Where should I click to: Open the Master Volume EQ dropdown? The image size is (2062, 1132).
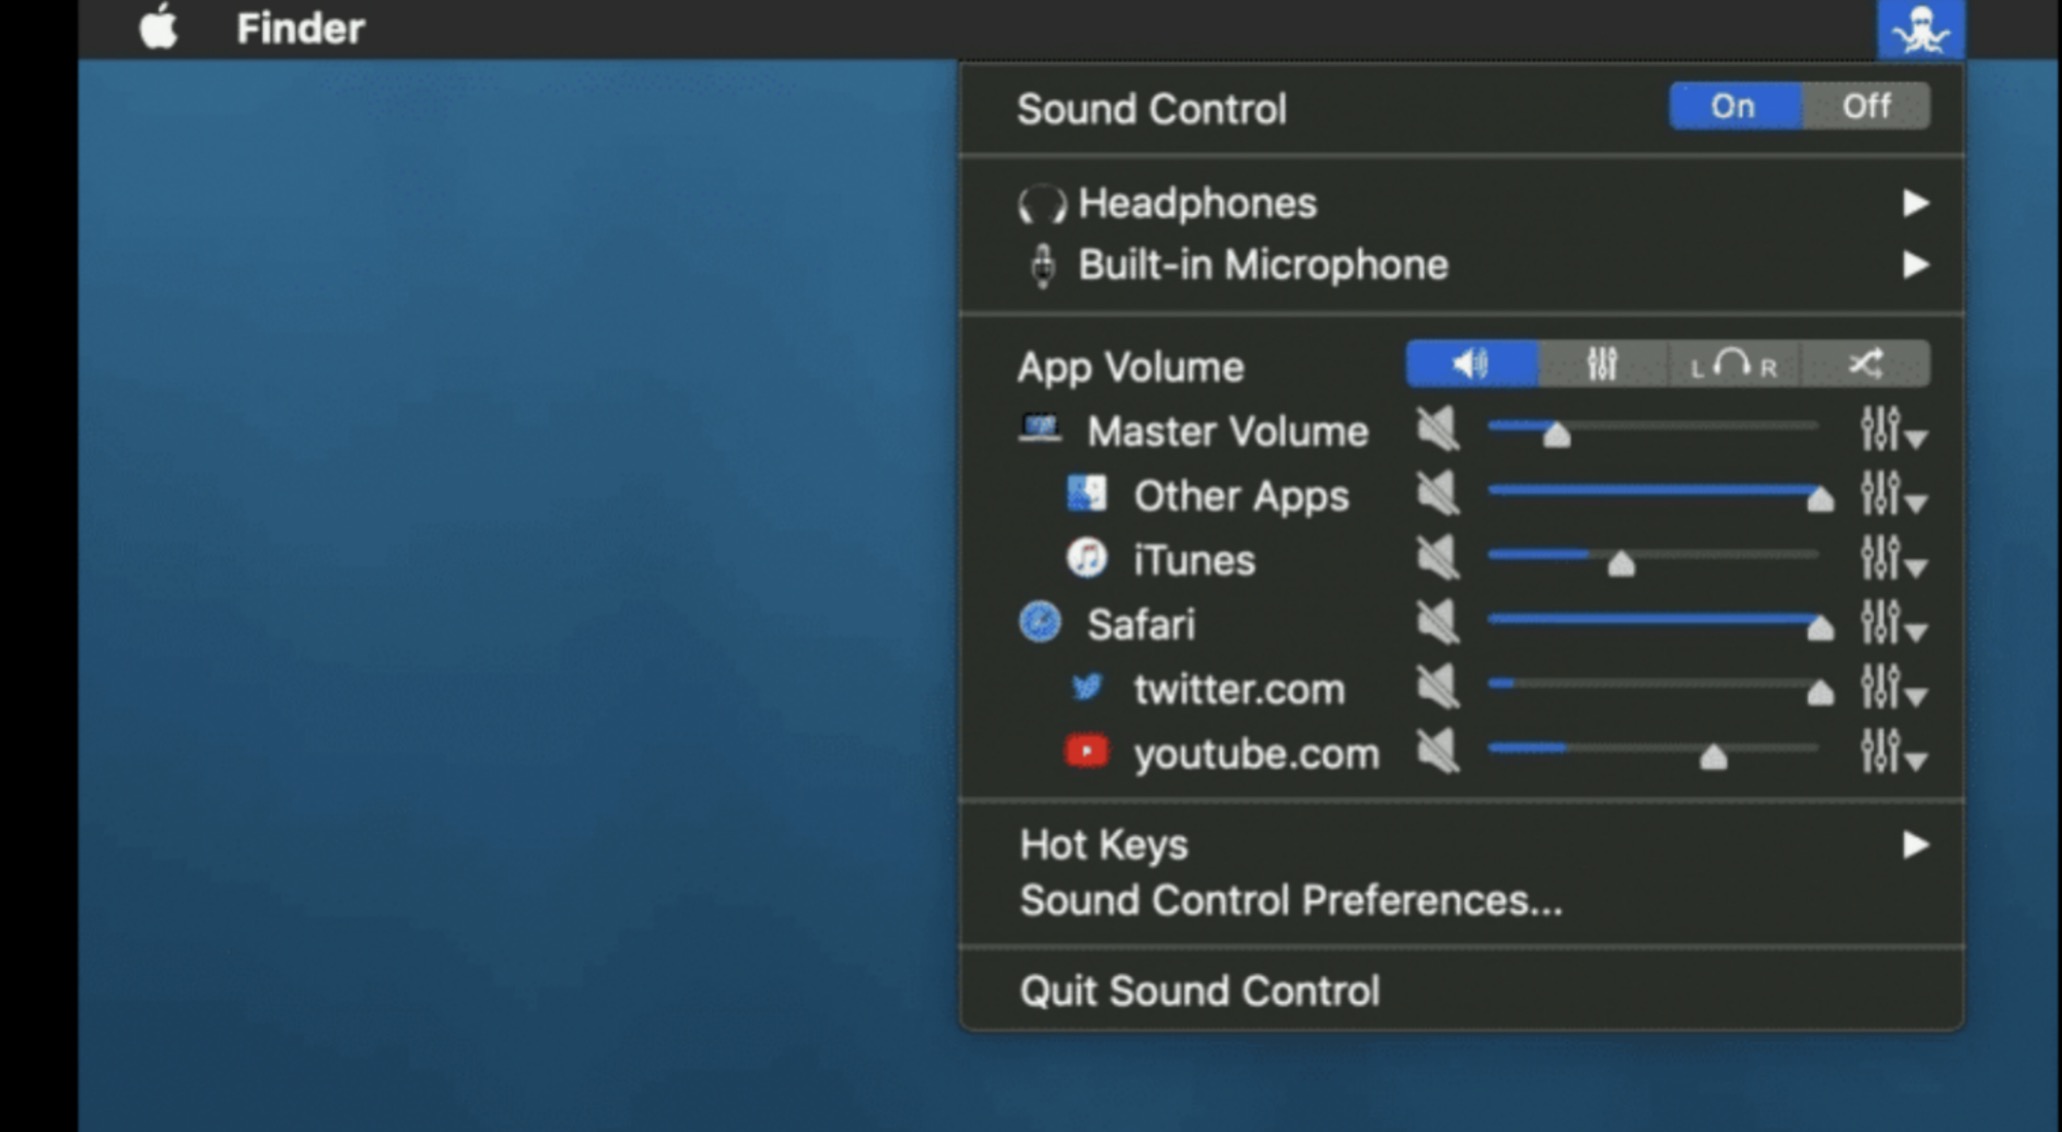click(x=1893, y=430)
